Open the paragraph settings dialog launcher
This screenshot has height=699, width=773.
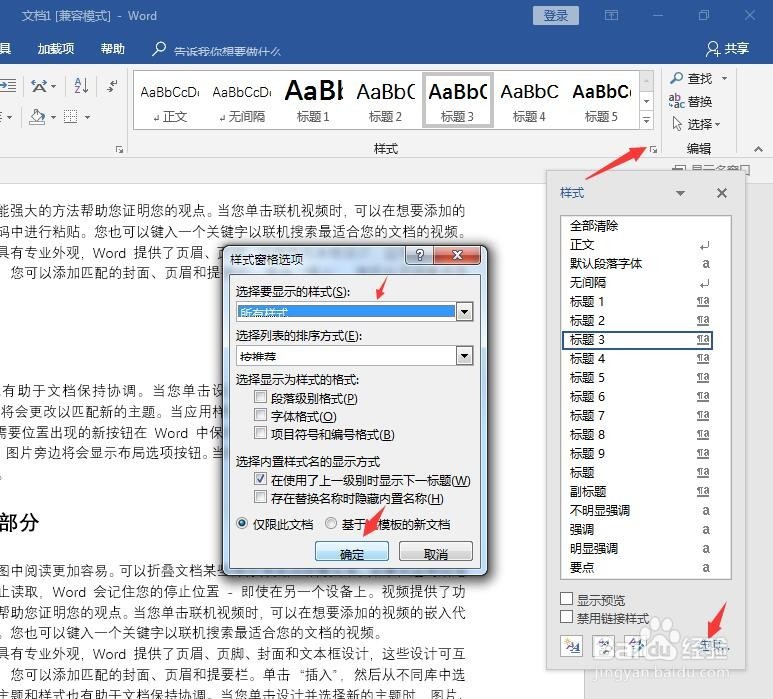coord(119,149)
